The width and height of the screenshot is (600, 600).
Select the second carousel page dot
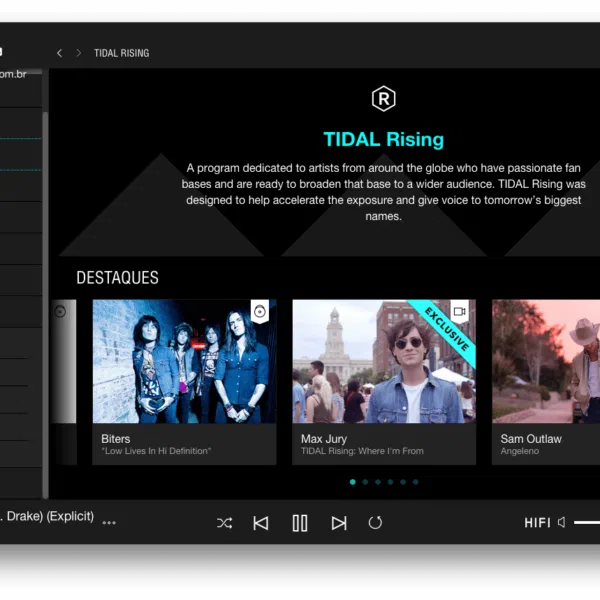point(365,482)
